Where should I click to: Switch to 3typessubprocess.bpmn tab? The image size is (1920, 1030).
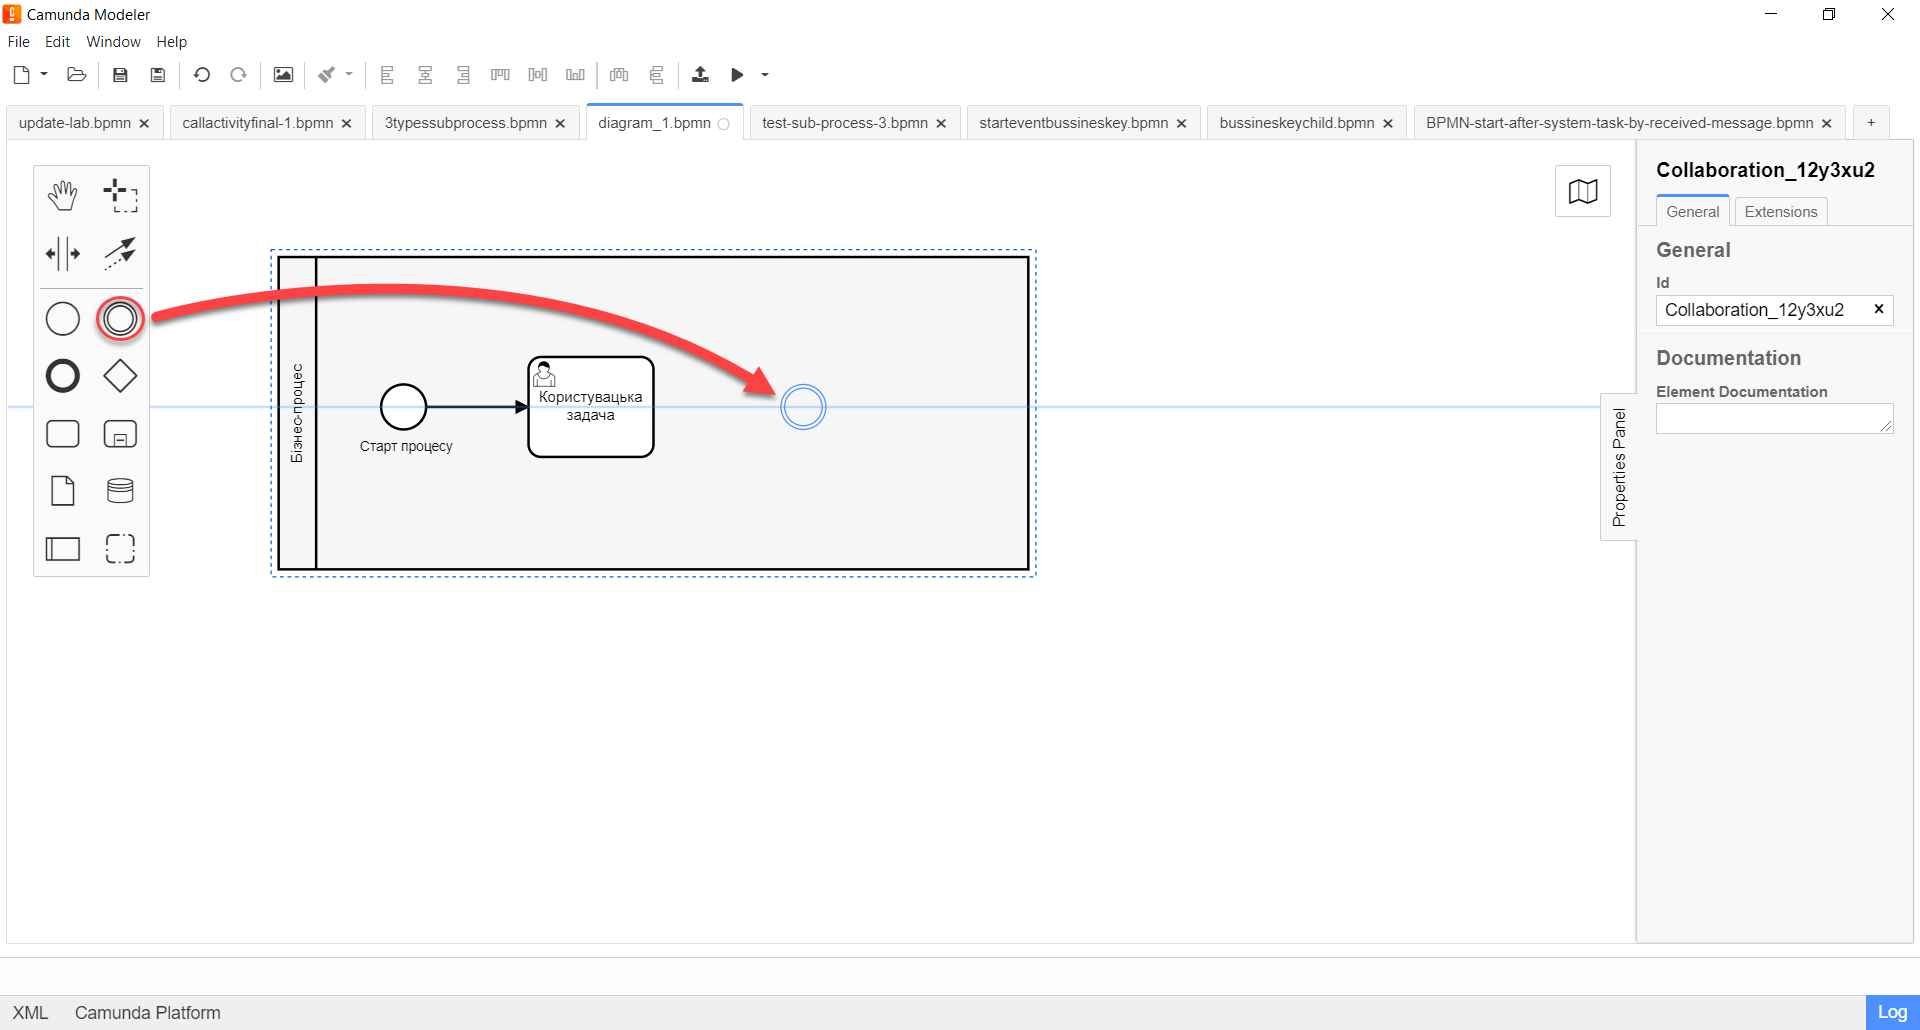[466, 123]
